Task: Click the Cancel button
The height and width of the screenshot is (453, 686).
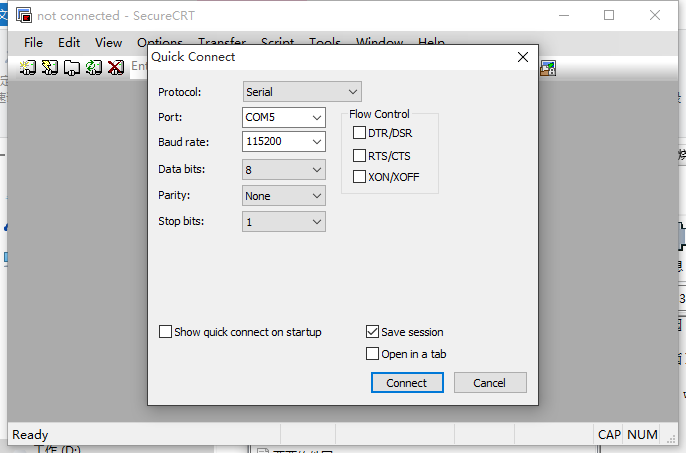Action: click(490, 383)
